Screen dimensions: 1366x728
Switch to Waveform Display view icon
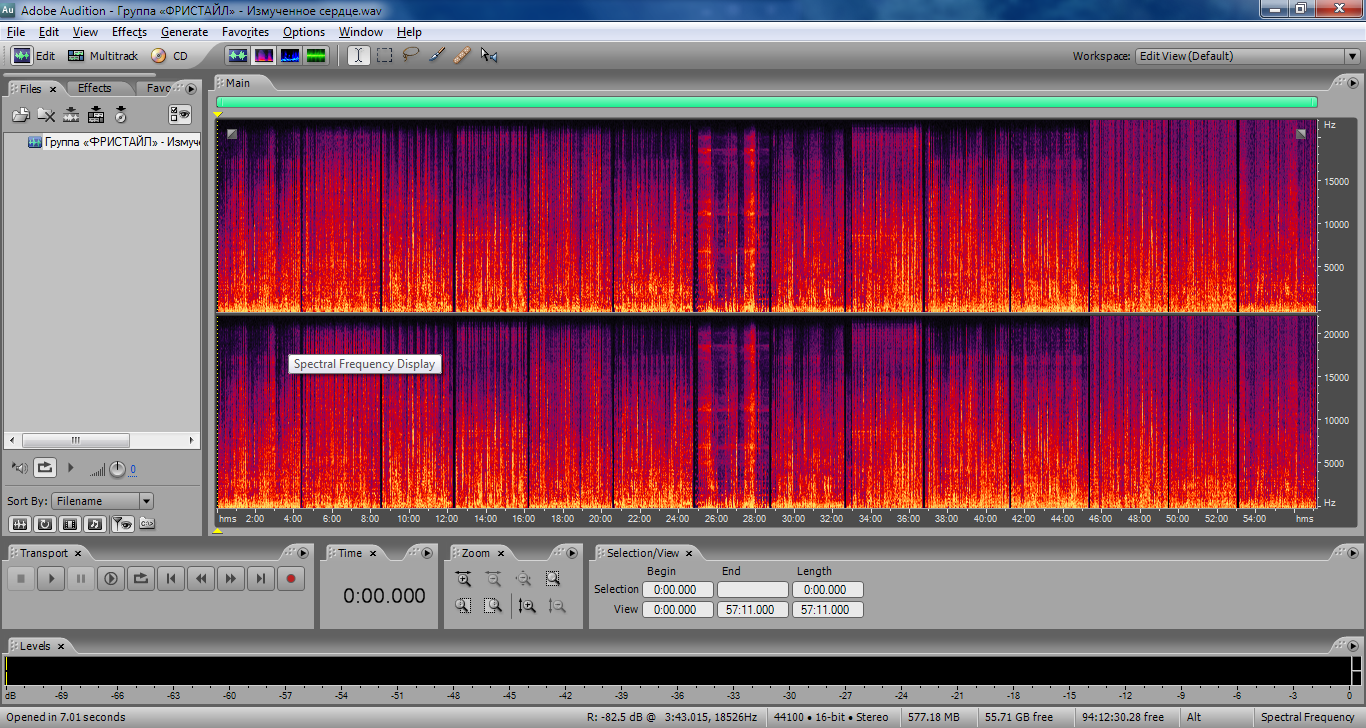(237, 56)
